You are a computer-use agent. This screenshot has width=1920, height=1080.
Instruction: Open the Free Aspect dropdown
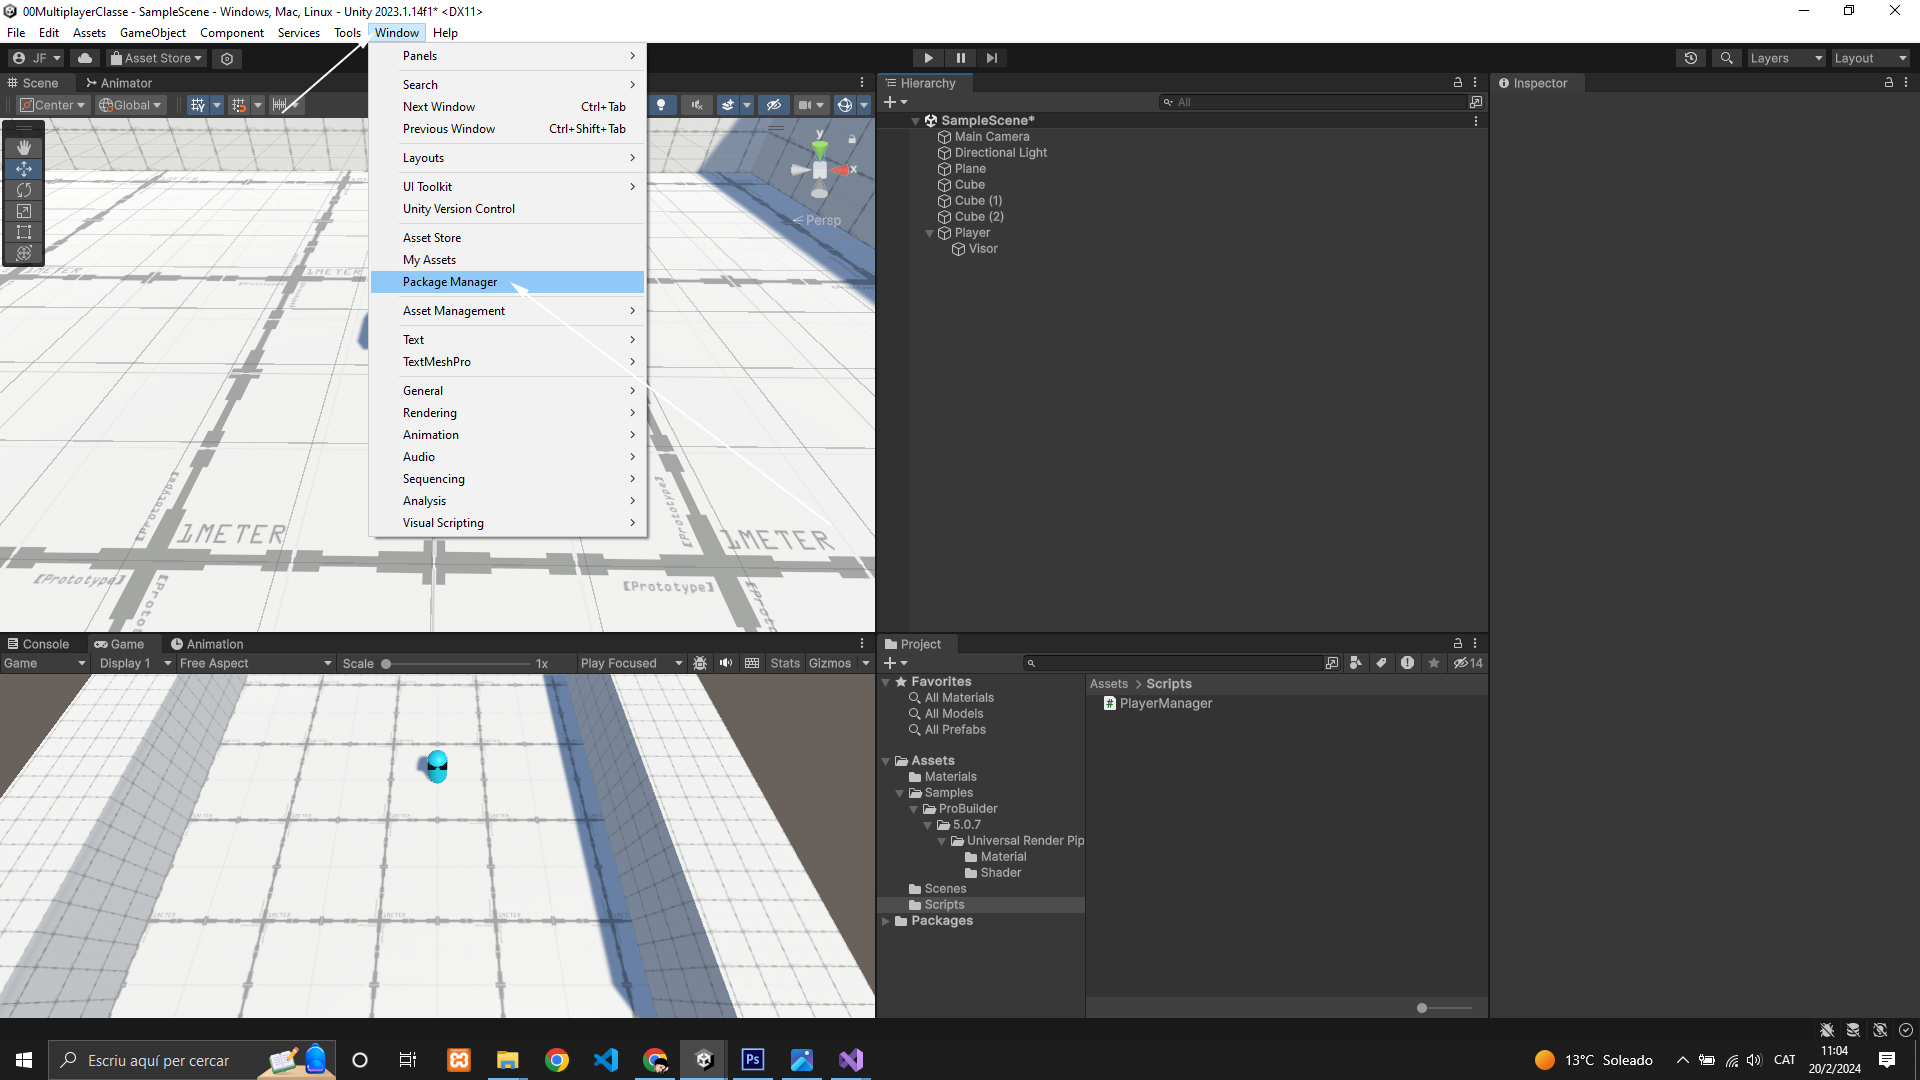click(x=255, y=663)
